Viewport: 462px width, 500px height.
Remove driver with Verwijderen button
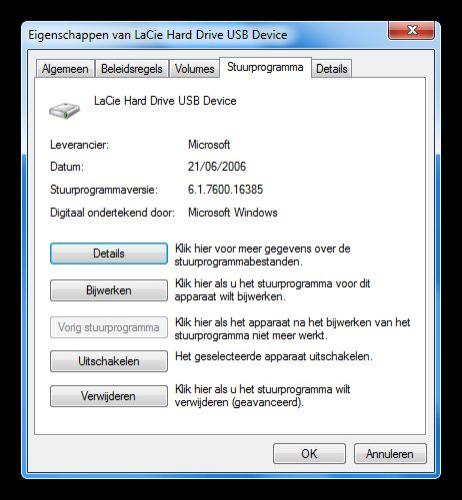(109, 396)
